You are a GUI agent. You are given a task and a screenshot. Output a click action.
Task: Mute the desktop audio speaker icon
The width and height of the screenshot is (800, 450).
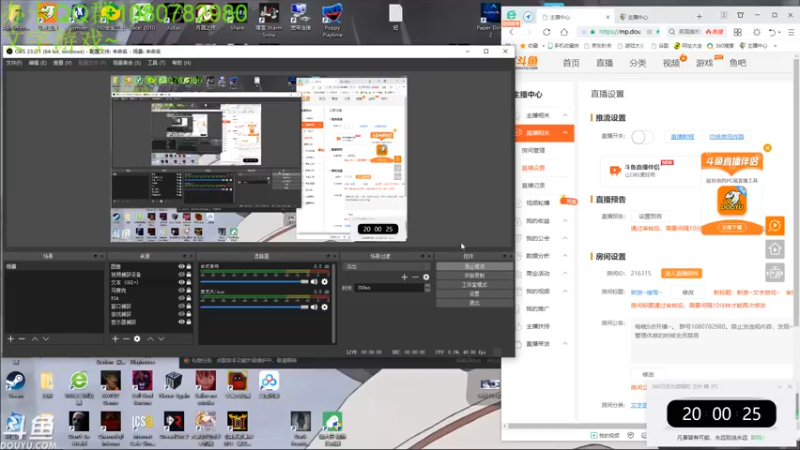[x=314, y=282]
